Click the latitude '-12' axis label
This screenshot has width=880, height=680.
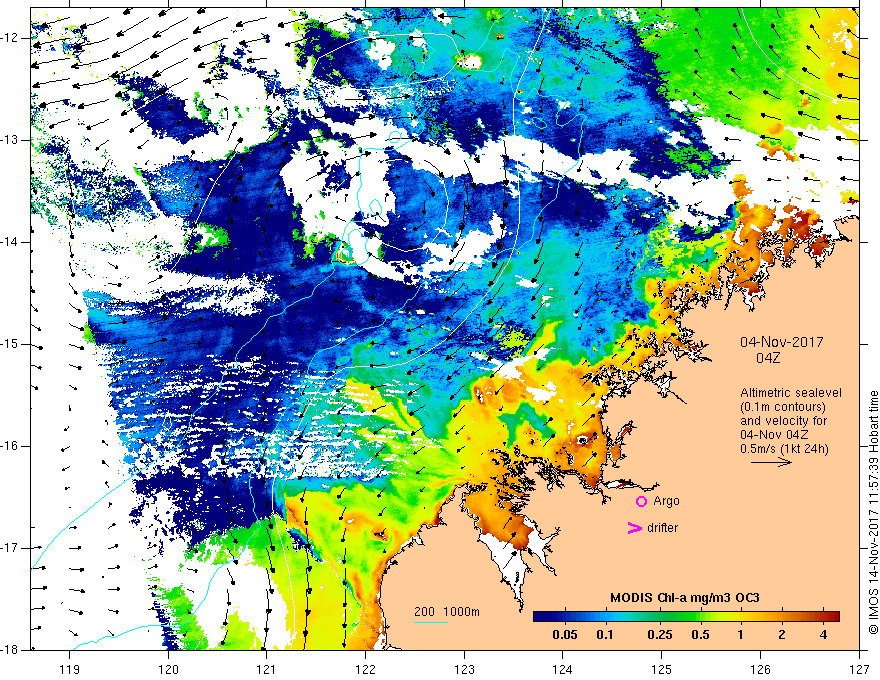click(10, 38)
